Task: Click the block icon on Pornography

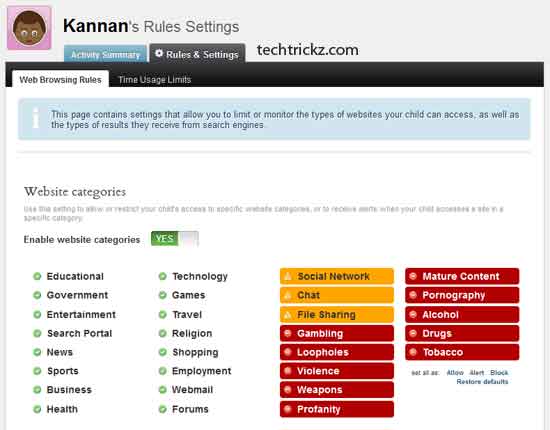Action: pyautogui.click(x=413, y=295)
